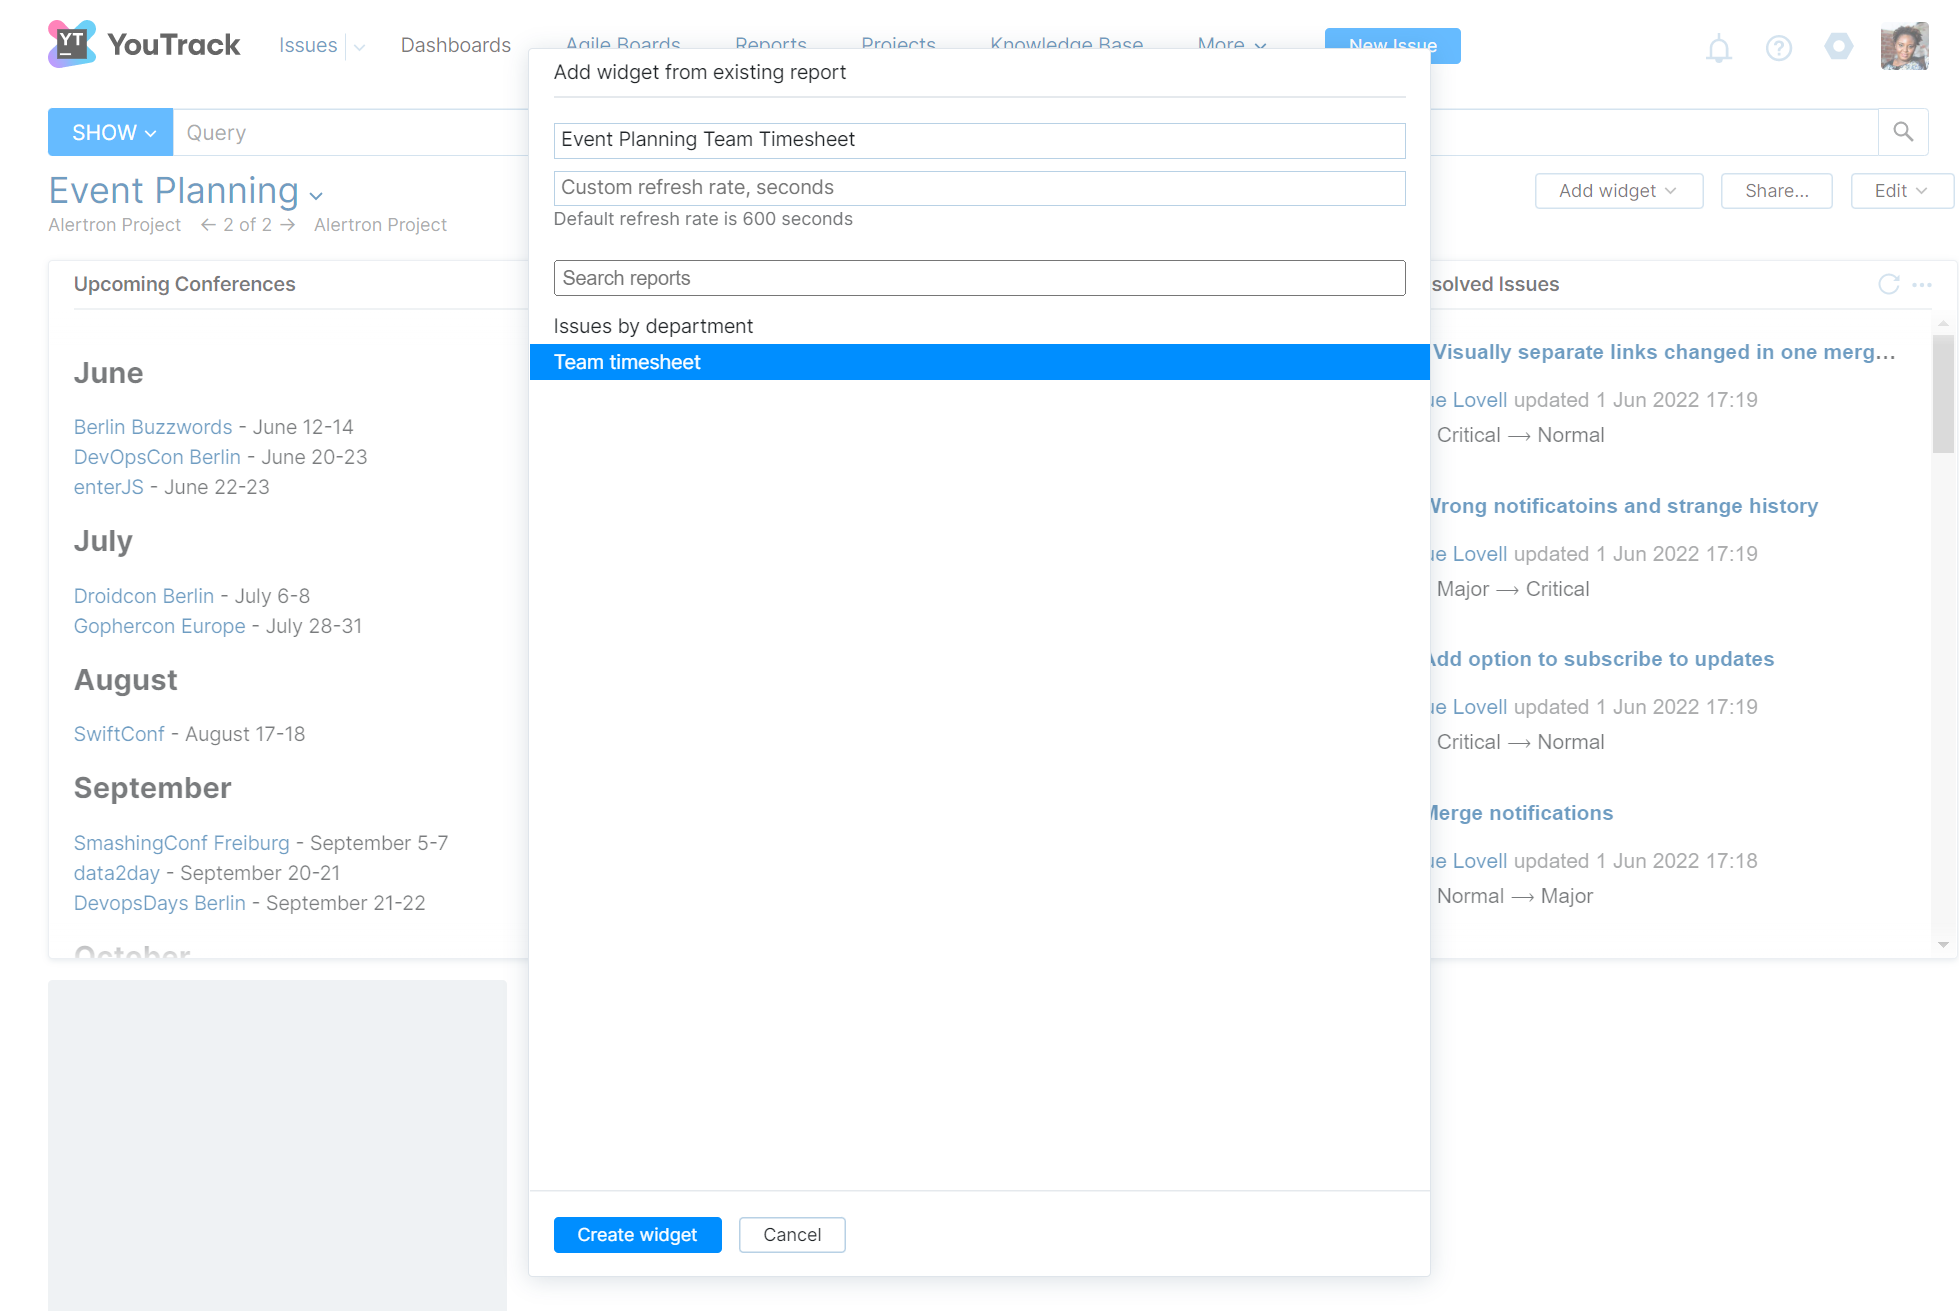Screen dimensions: 1959x1311
Task: Select the Issues by department report
Action: coord(653,326)
